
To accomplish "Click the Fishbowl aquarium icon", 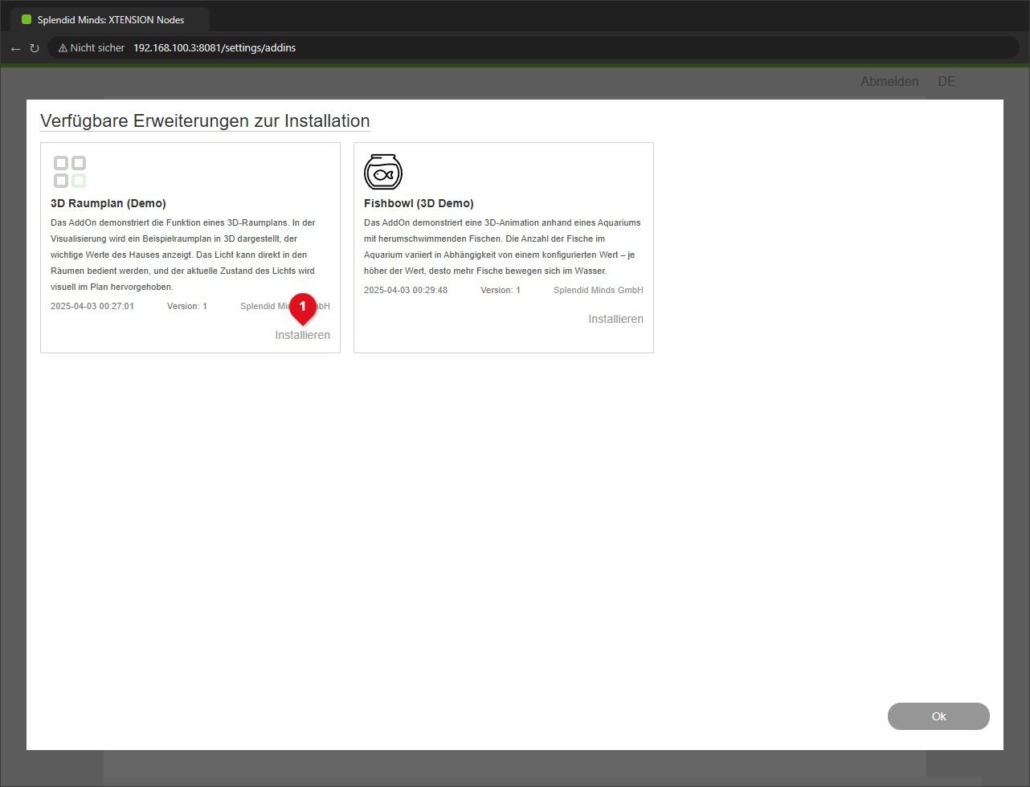I will (383, 172).
